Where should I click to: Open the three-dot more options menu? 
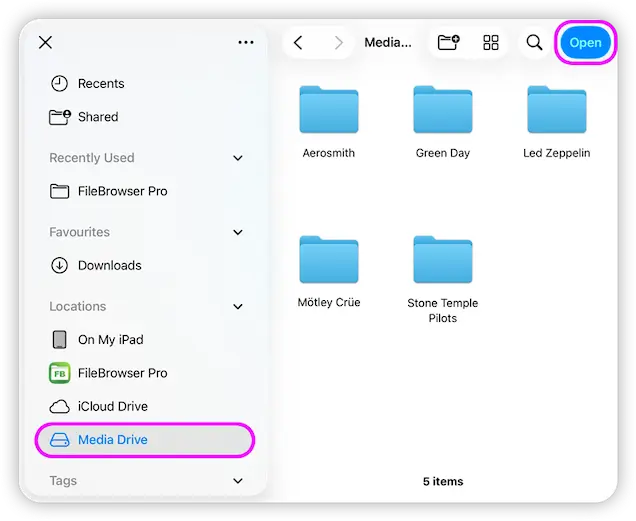coord(246,43)
